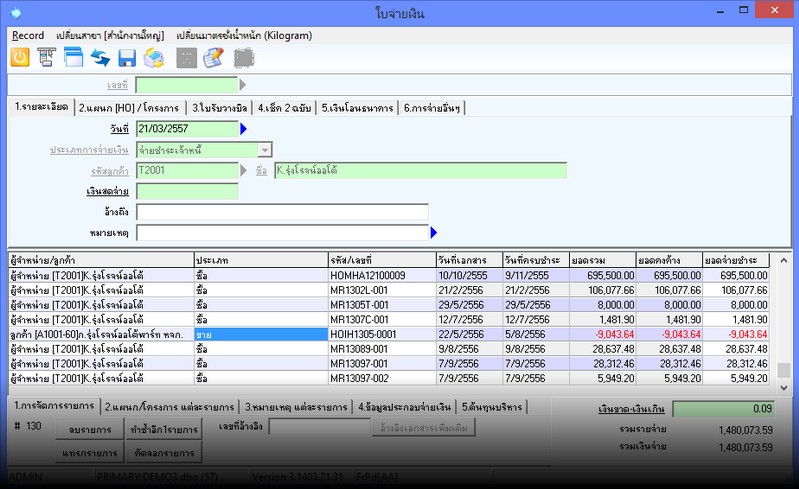Switch to the 5.เงินโอนธนาคาร tab
The image size is (799, 489).
tap(358, 108)
